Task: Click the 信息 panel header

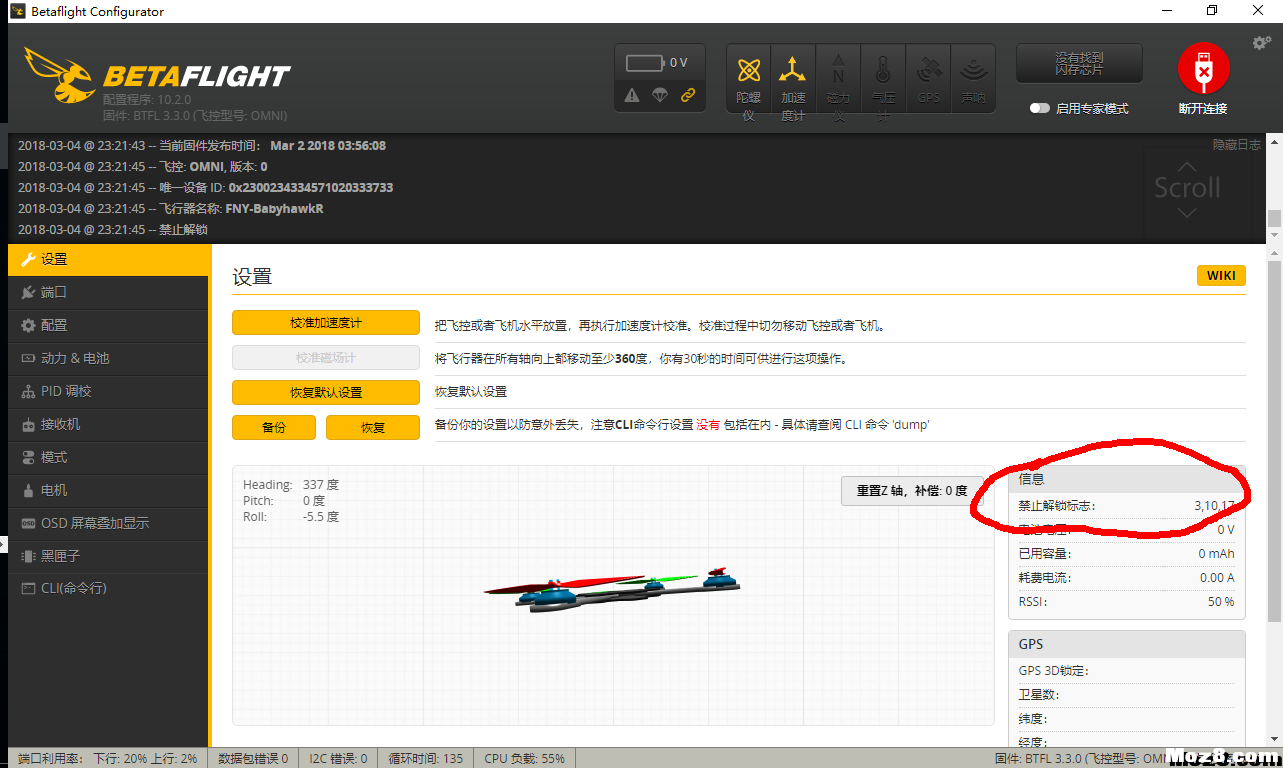Action: click(x=1127, y=479)
